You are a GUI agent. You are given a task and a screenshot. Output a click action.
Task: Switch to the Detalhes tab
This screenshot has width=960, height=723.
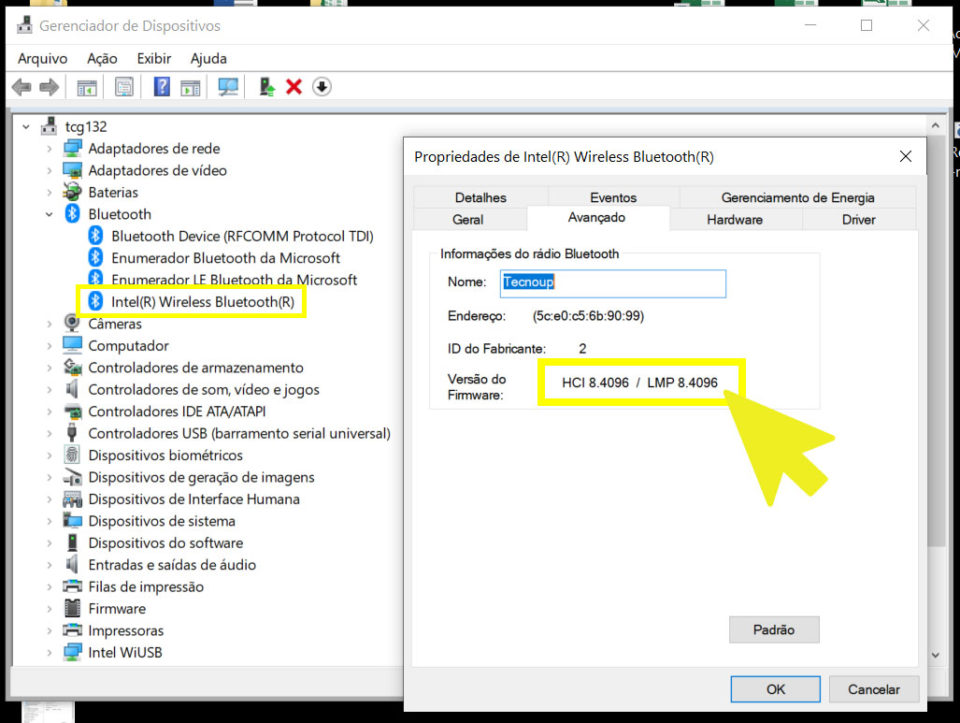[481, 197]
